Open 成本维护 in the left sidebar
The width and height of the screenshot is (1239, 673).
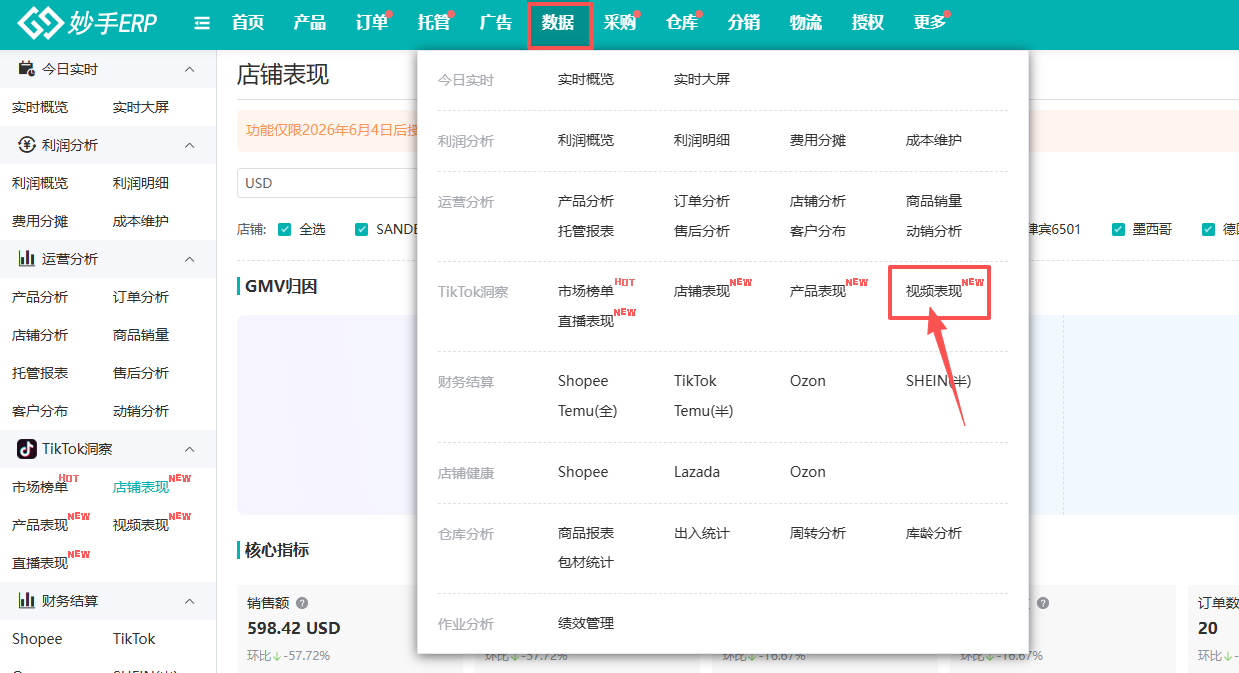[x=141, y=221]
